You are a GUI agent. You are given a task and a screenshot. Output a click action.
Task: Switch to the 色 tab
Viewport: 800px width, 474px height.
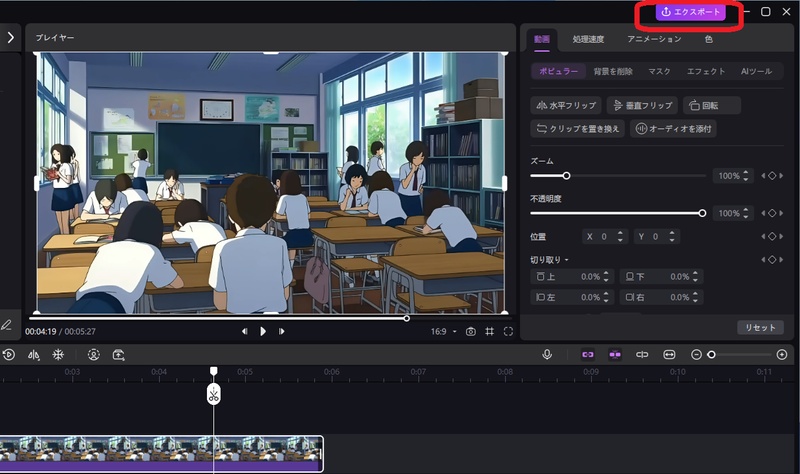pos(708,39)
